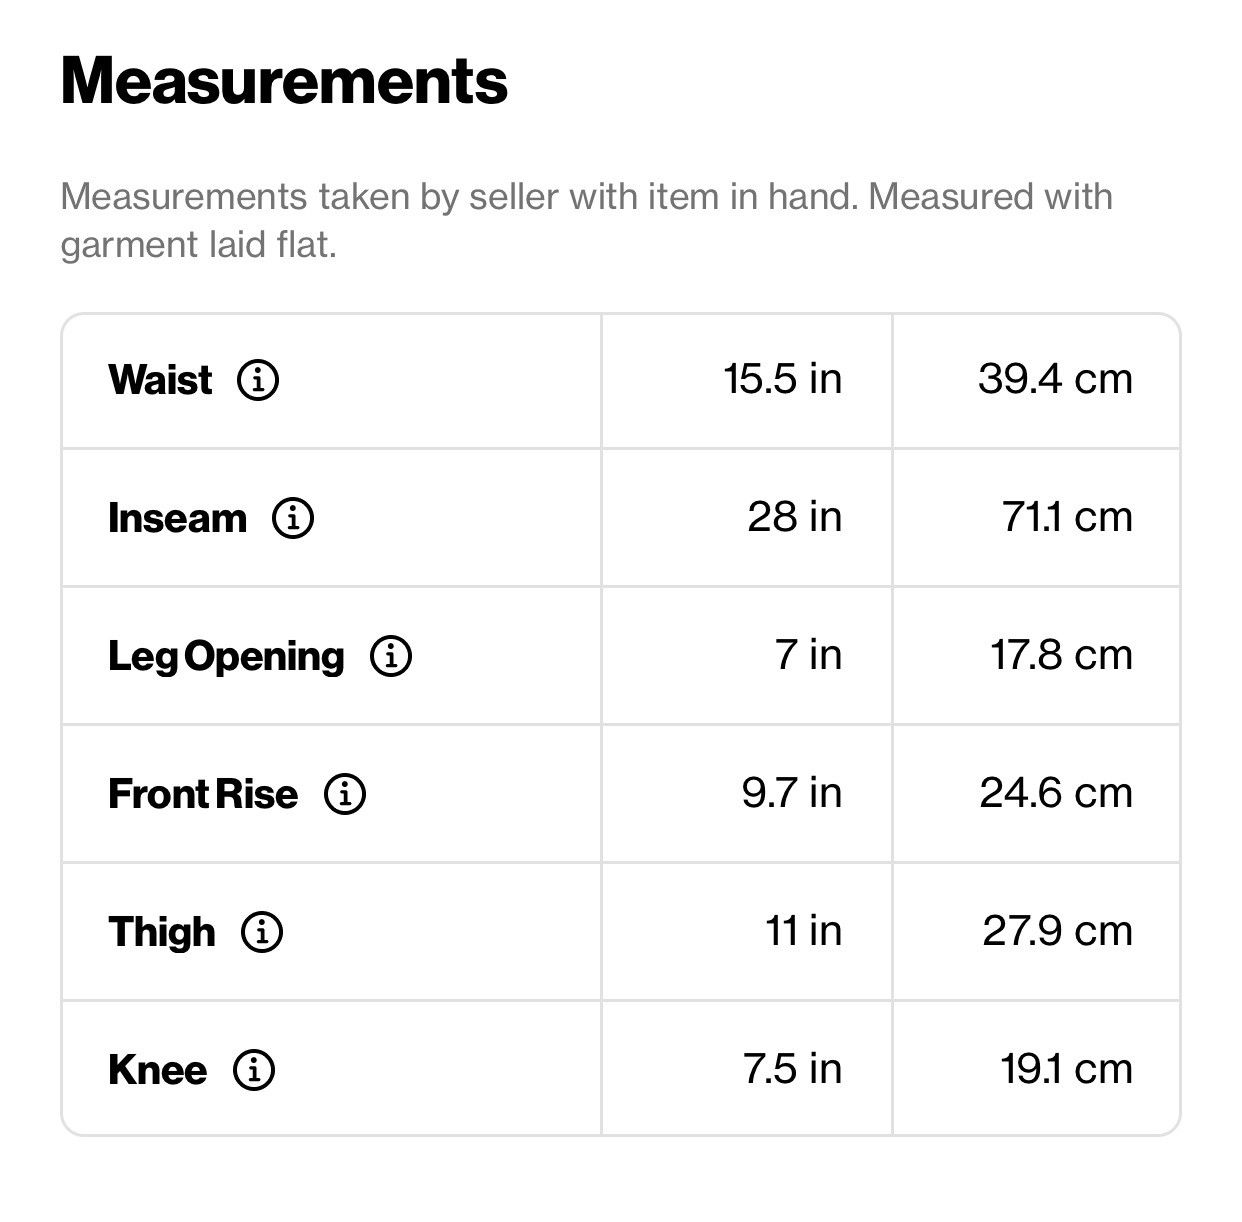The width and height of the screenshot is (1242, 1222).
Task: Select the Waist row label
Action: 160,380
